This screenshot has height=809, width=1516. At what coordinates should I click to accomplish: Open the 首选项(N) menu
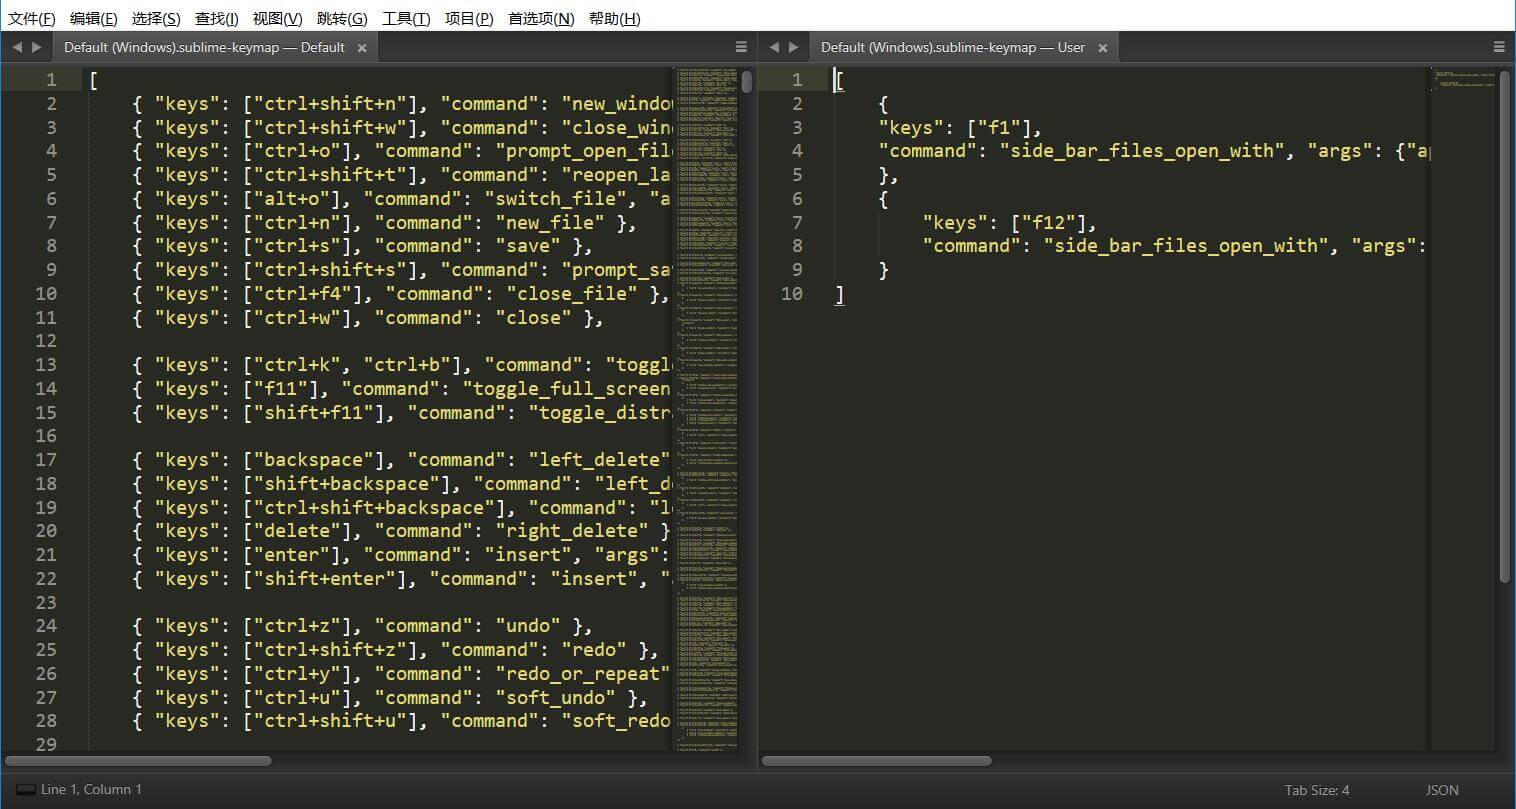tap(541, 18)
